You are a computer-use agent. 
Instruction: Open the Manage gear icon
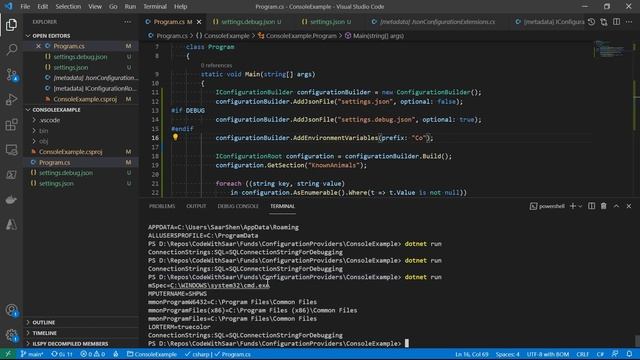[11, 335]
